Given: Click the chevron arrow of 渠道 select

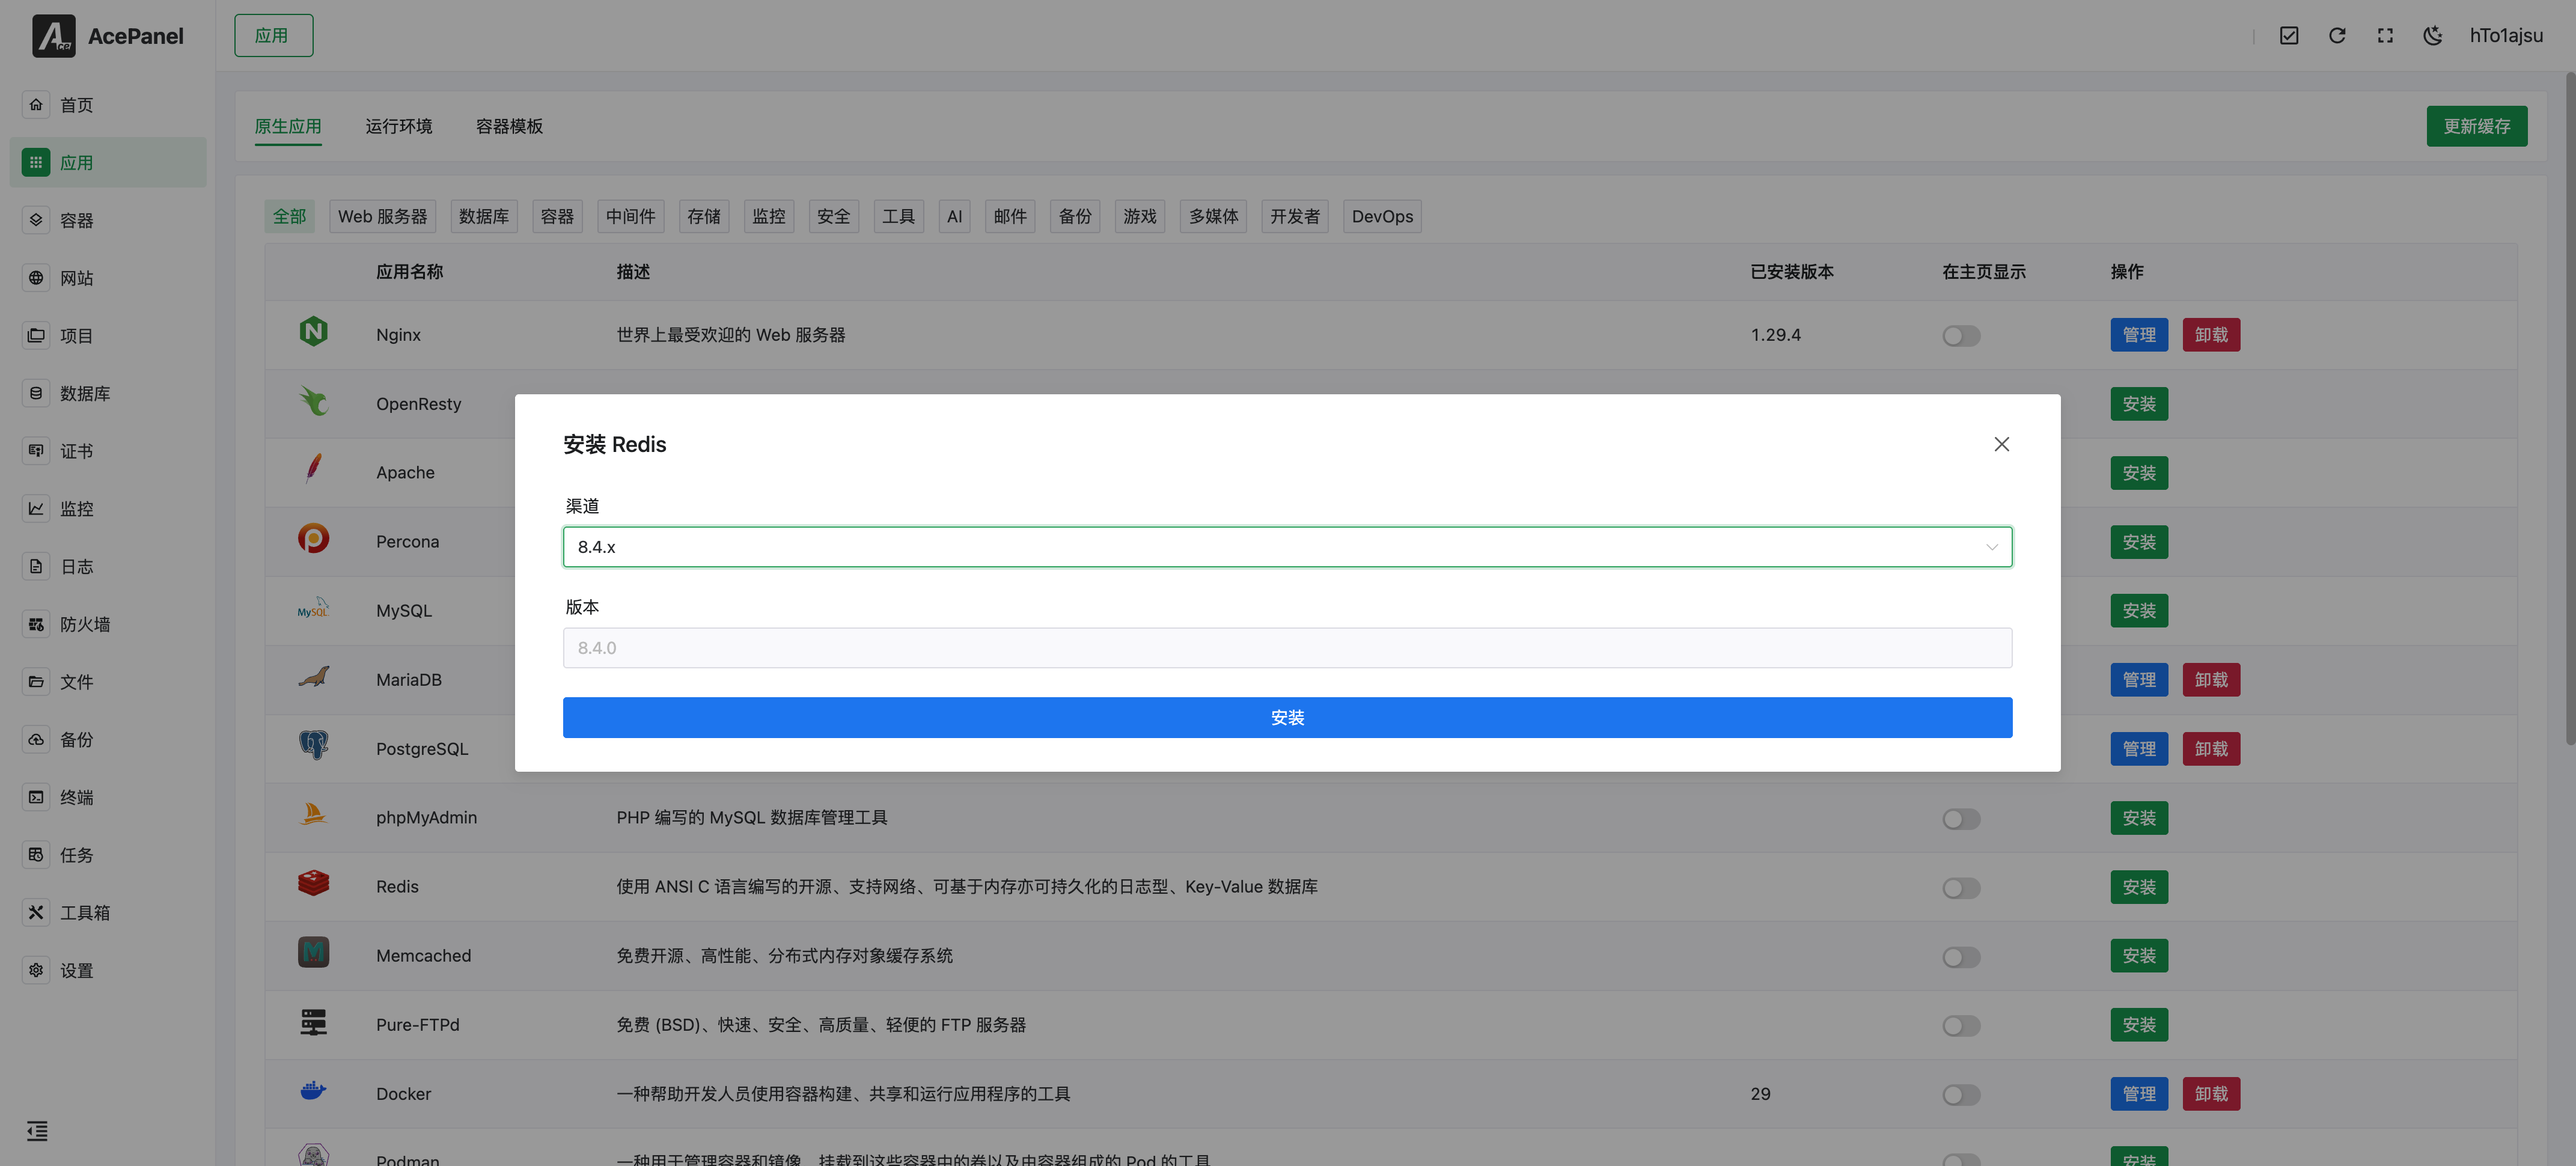Looking at the screenshot, I should coord(1991,547).
